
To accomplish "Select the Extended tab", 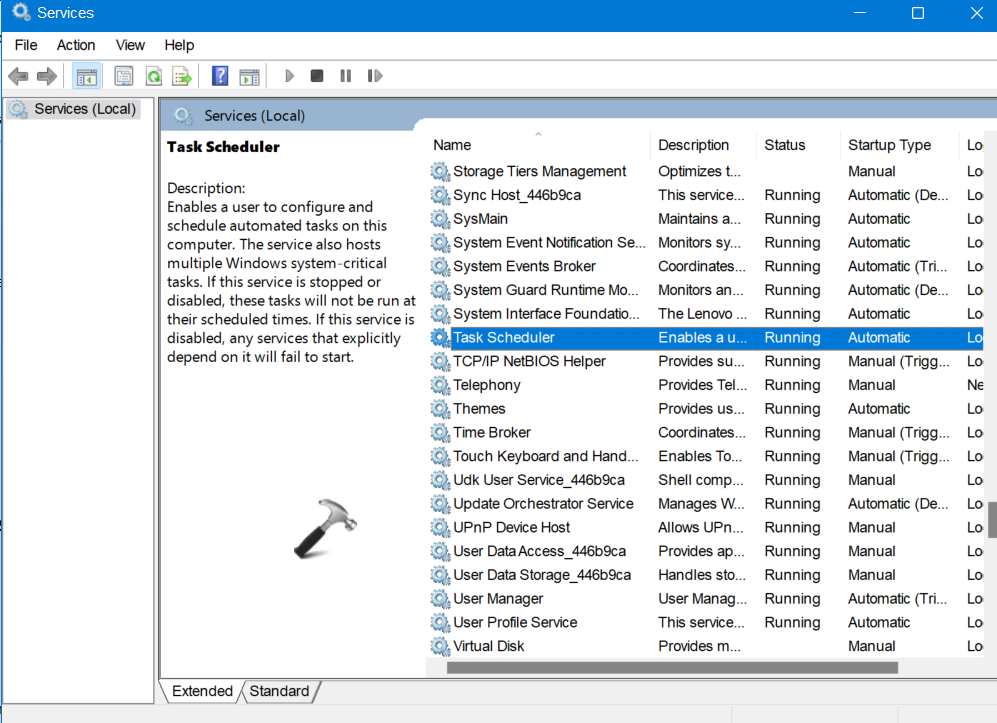I will point(202,691).
